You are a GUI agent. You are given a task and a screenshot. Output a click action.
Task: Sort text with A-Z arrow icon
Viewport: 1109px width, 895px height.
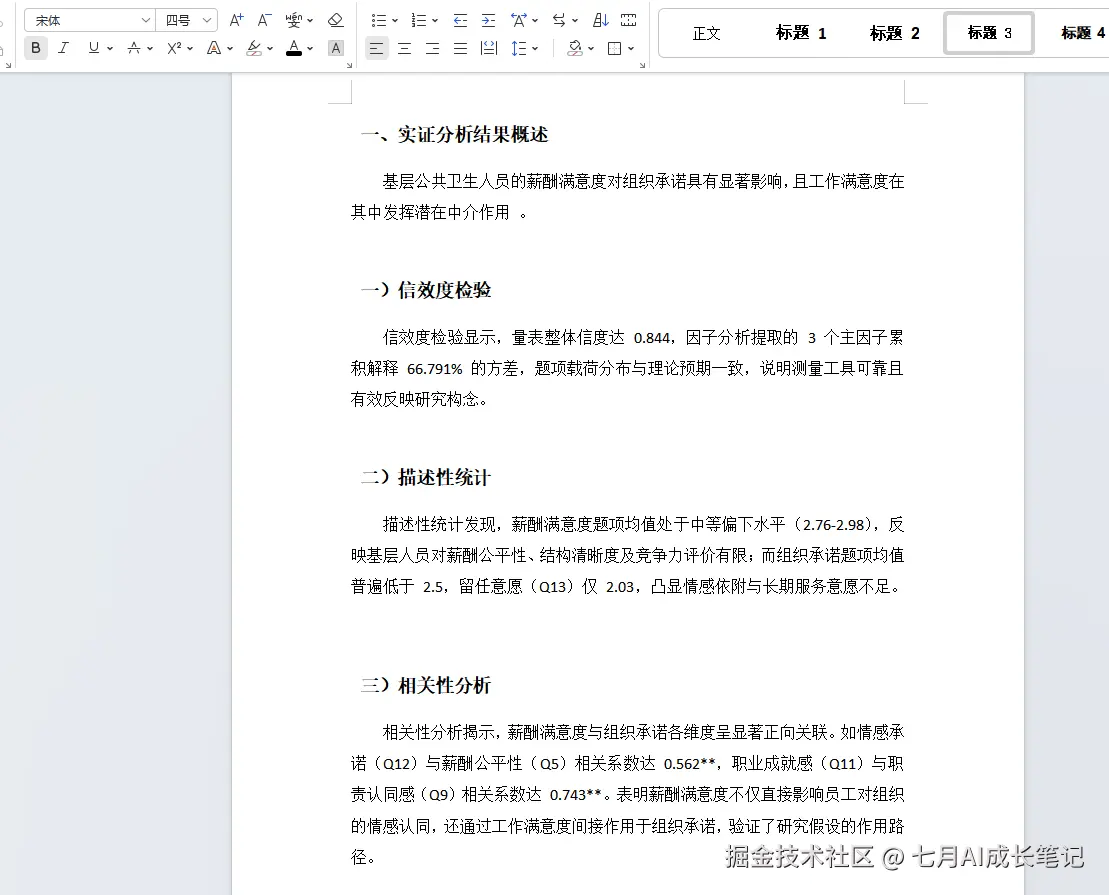pos(600,21)
